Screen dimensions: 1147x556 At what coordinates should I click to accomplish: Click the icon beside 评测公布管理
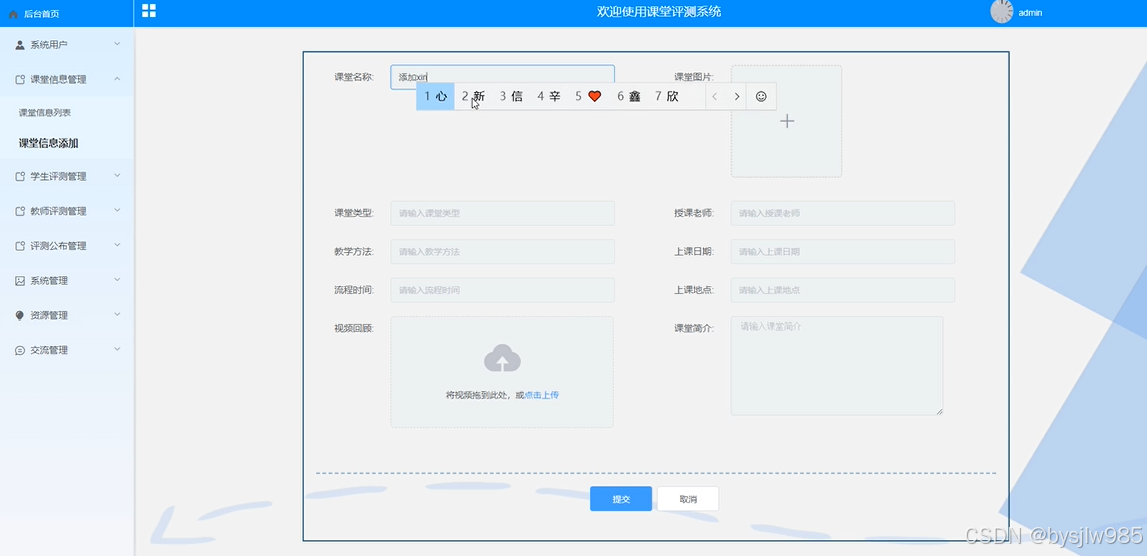coord(20,246)
